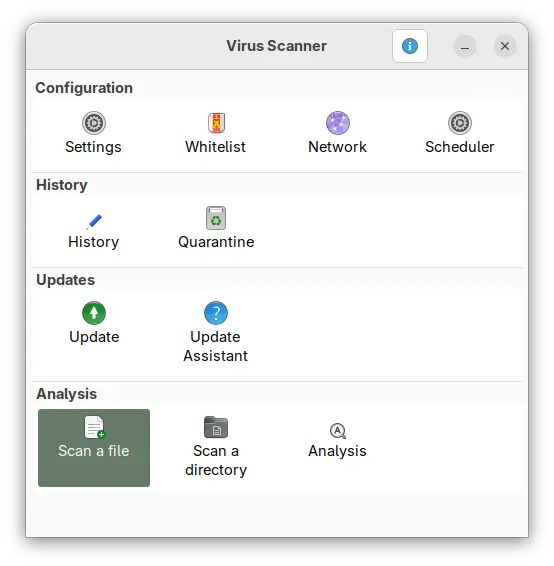The height and width of the screenshot is (566, 554).
Task: Open the Update Assistant question mark icon
Action: point(216,313)
